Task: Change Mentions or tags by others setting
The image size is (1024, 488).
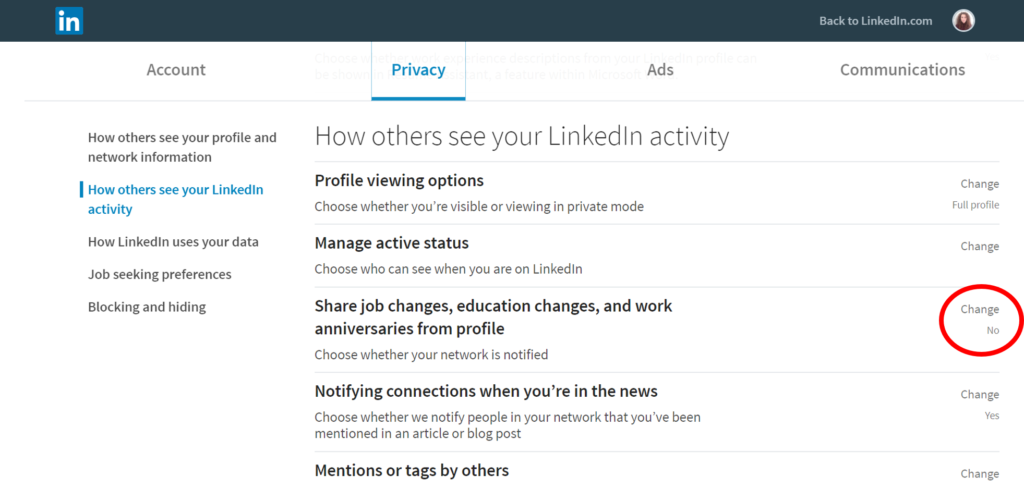Action: [x=980, y=474]
